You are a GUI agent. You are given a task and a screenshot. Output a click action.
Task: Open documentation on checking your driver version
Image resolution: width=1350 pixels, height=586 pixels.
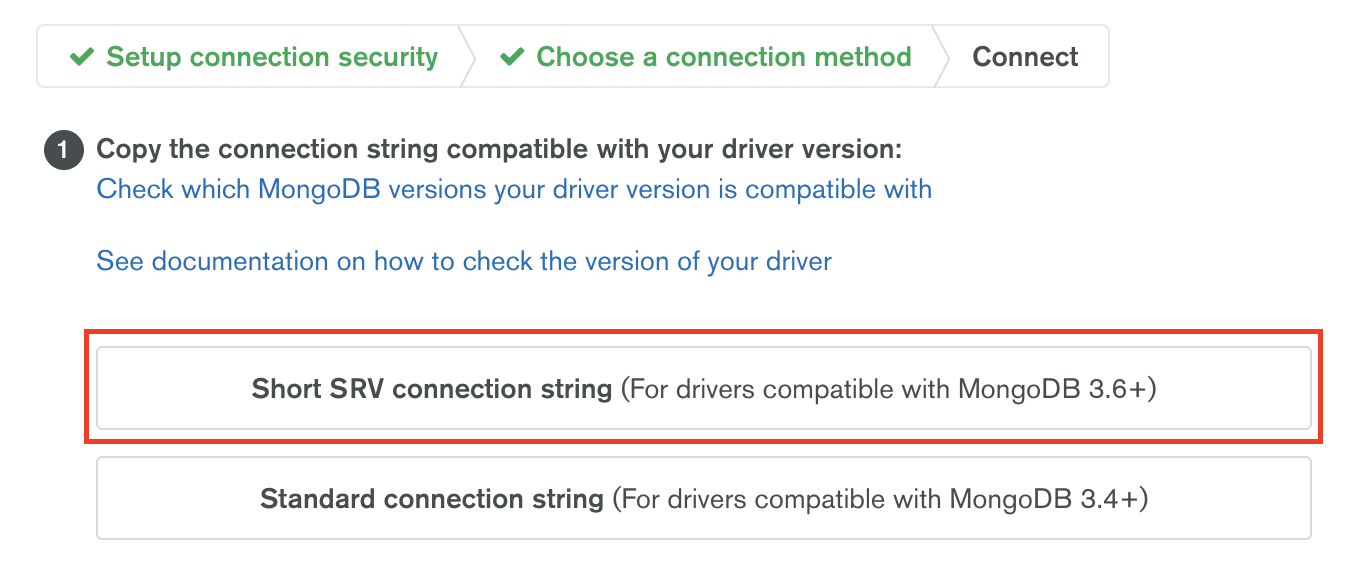click(464, 262)
